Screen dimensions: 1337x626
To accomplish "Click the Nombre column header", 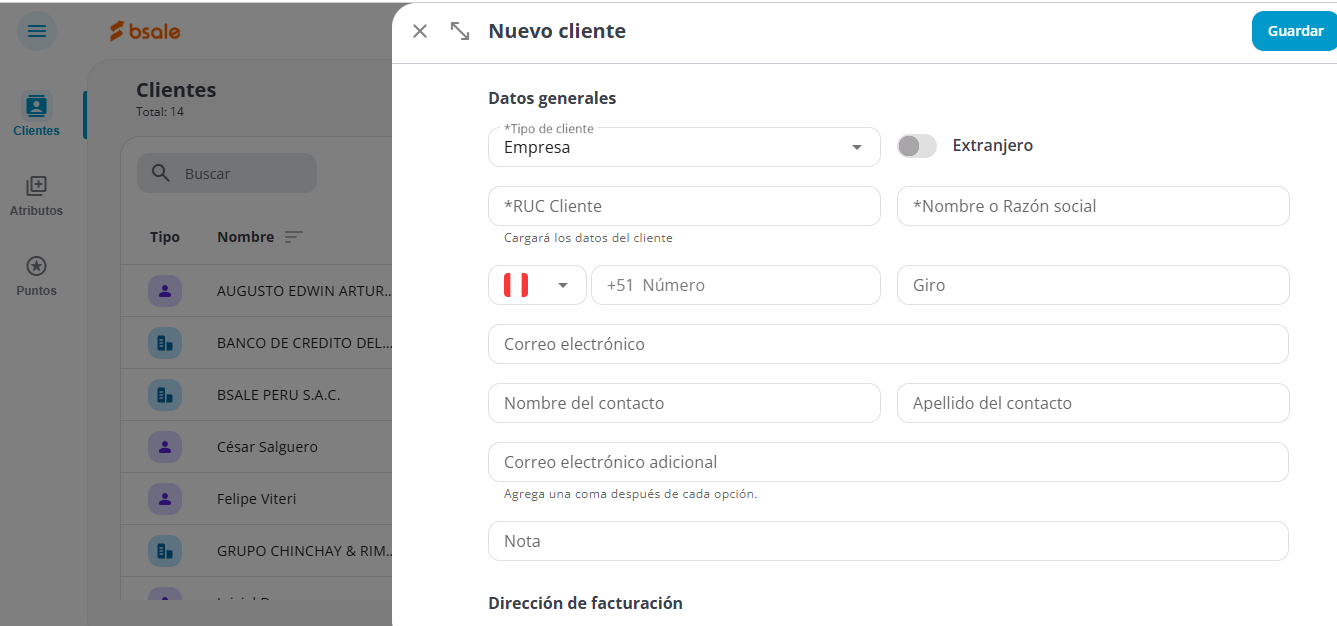I will [x=245, y=237].
